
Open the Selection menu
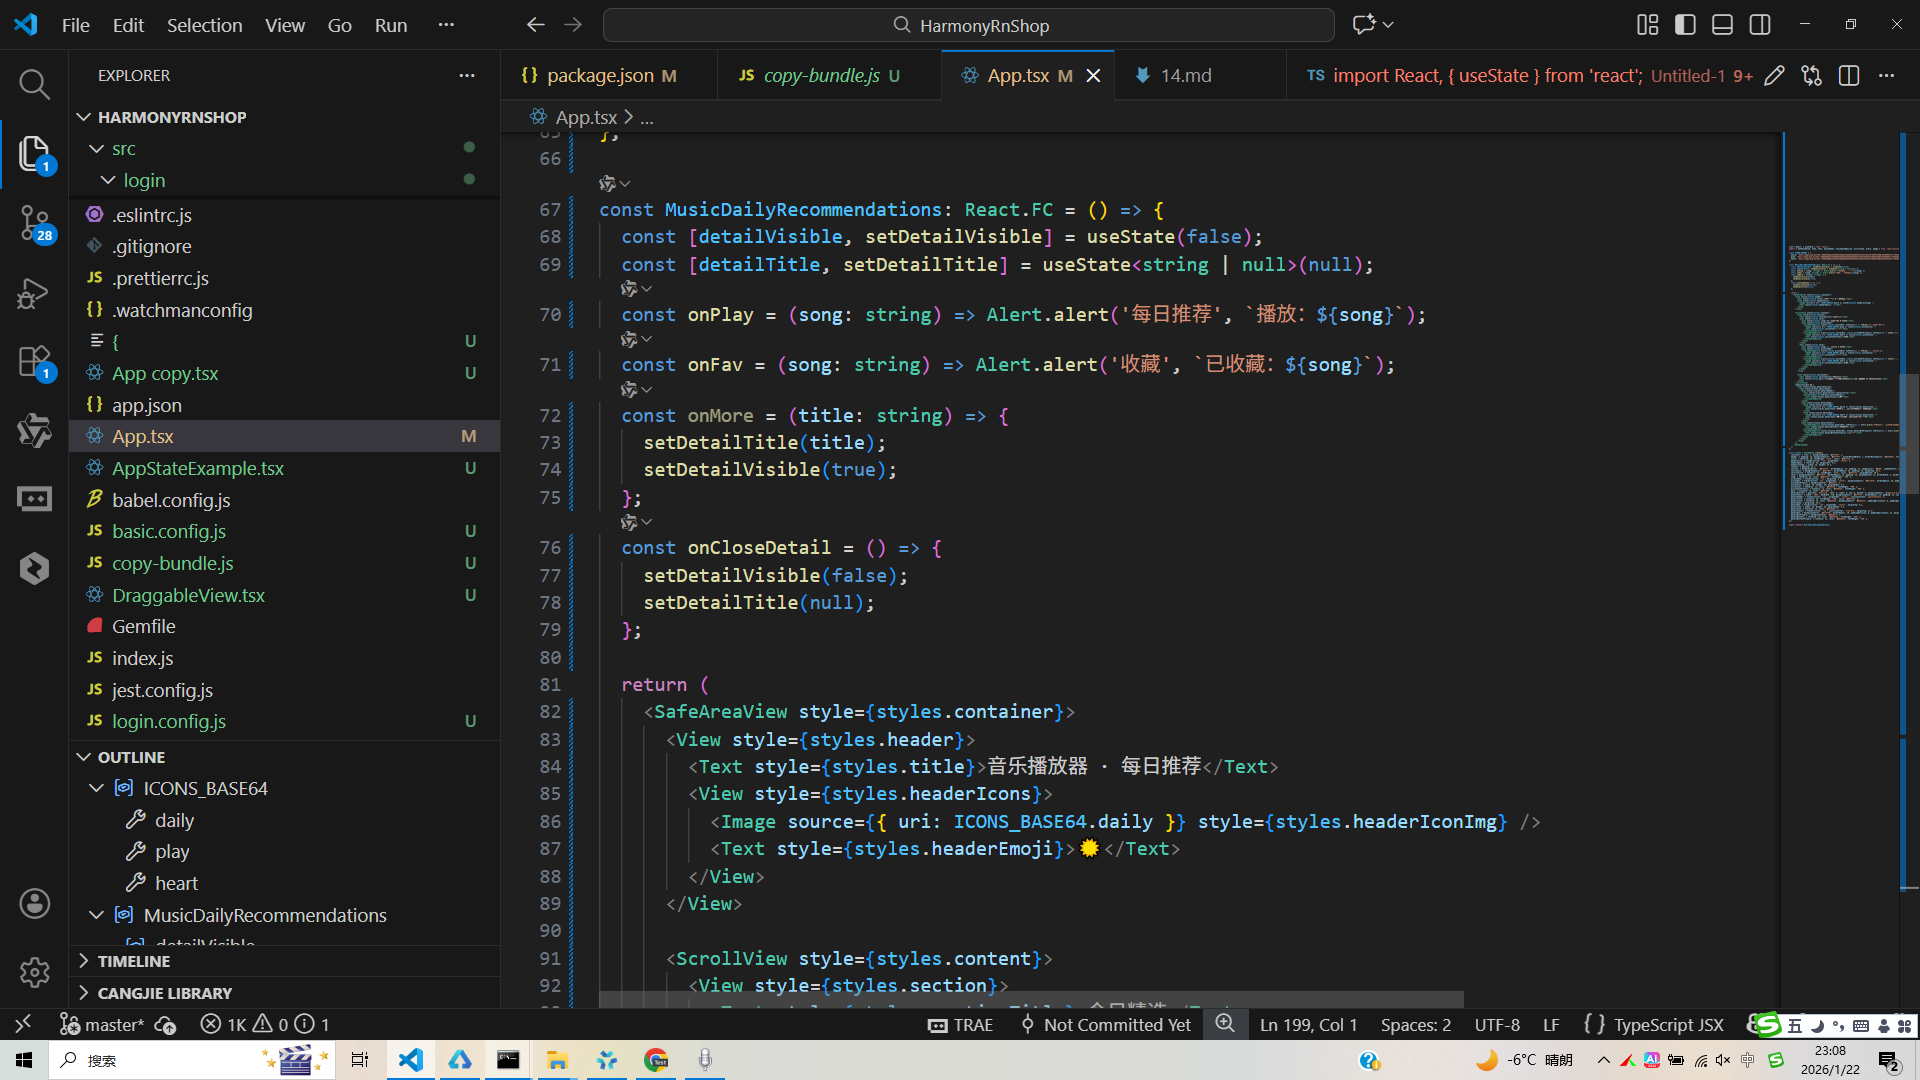204,25
